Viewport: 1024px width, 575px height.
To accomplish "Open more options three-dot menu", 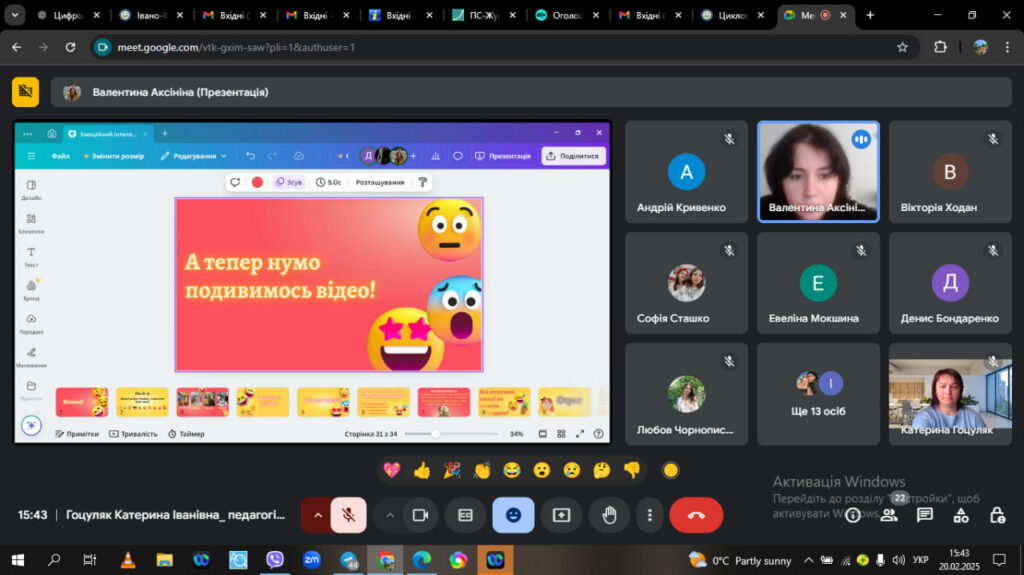I will coord(649,515).
